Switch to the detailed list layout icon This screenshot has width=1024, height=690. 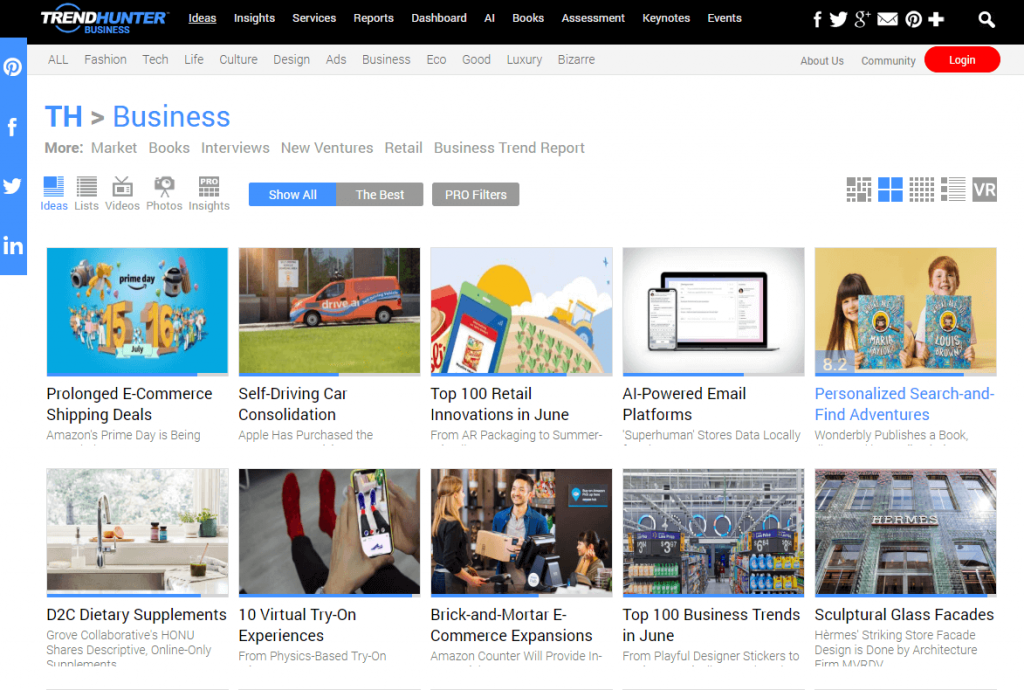tap(953, 190)
